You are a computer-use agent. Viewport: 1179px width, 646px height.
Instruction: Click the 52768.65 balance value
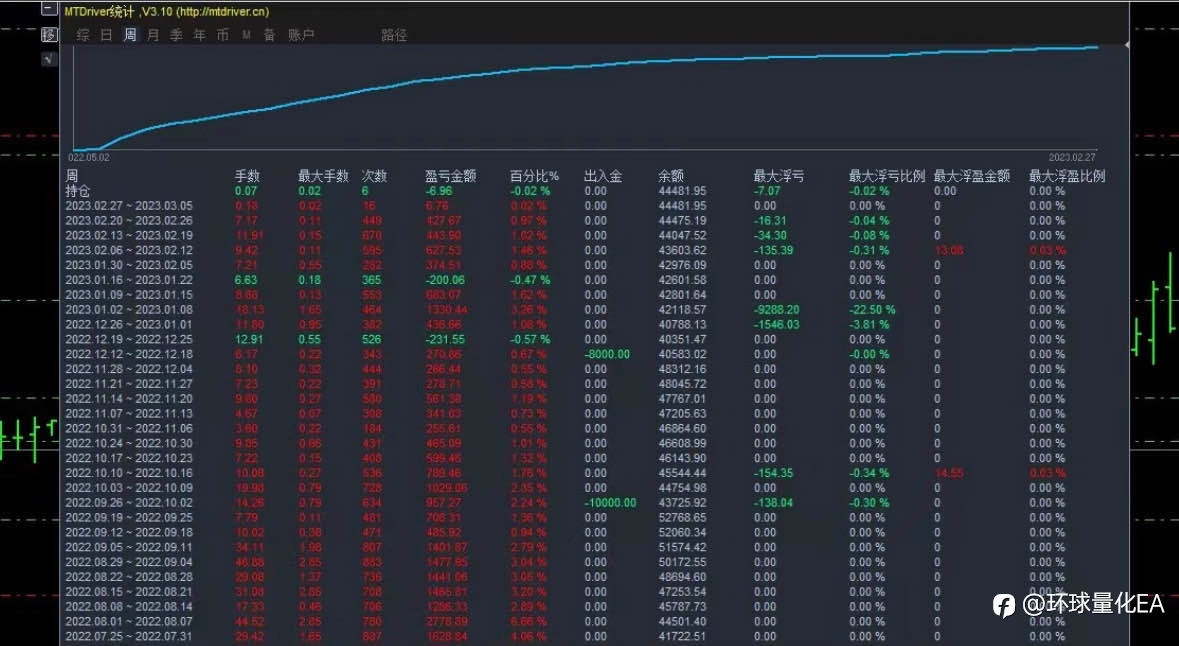point(682,517)
